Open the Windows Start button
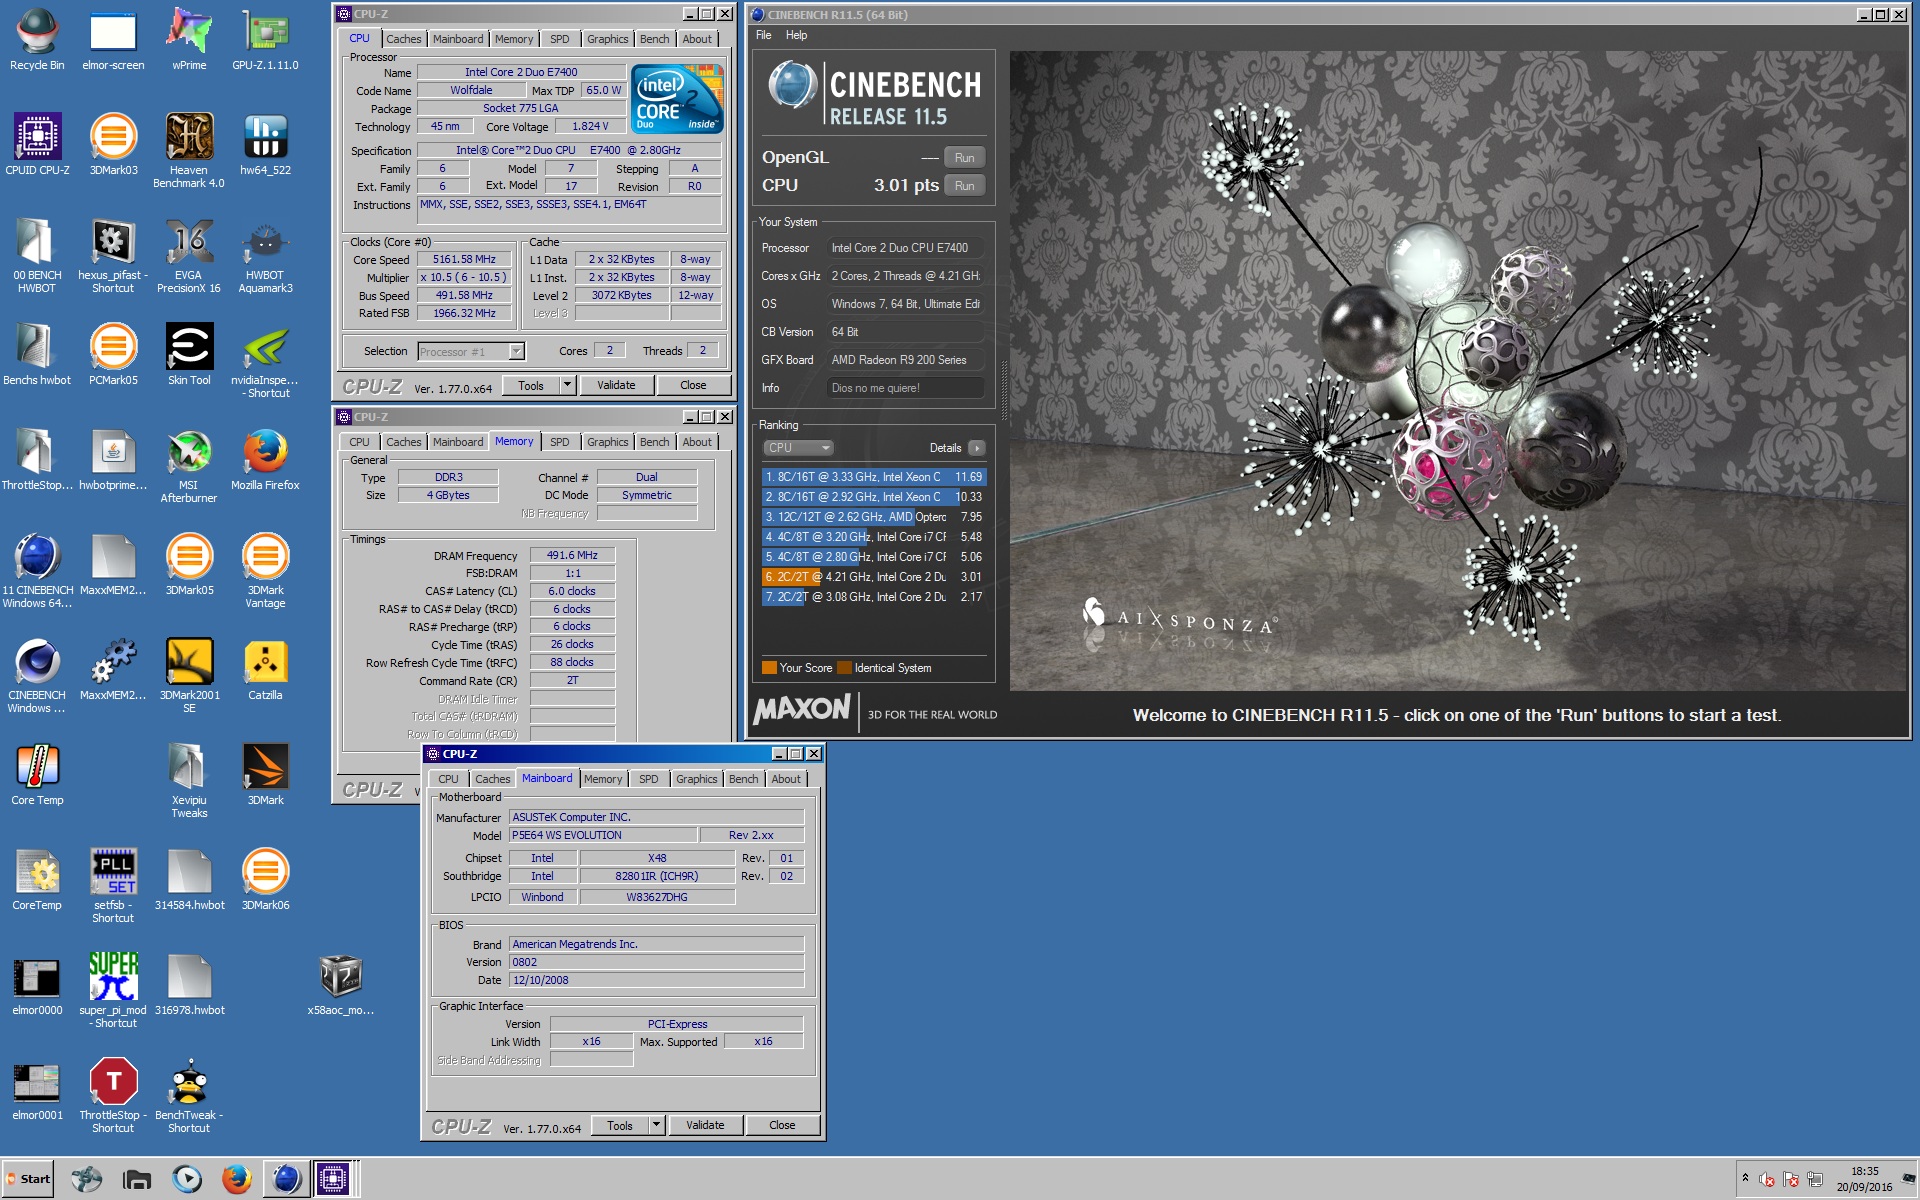The width and height of the screenshot is (1920, 1200). click(x=29, y=1179)
